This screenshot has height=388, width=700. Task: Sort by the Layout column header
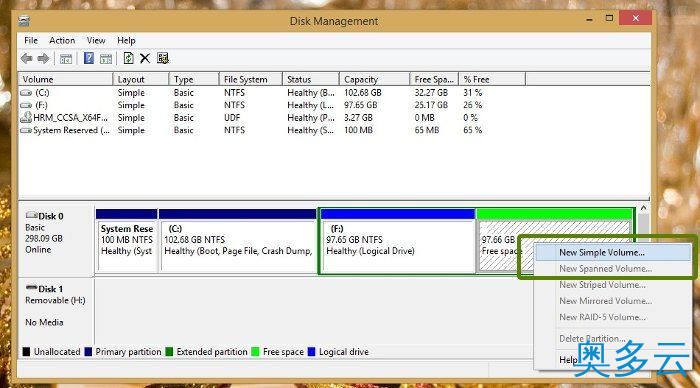click(141, 79)
